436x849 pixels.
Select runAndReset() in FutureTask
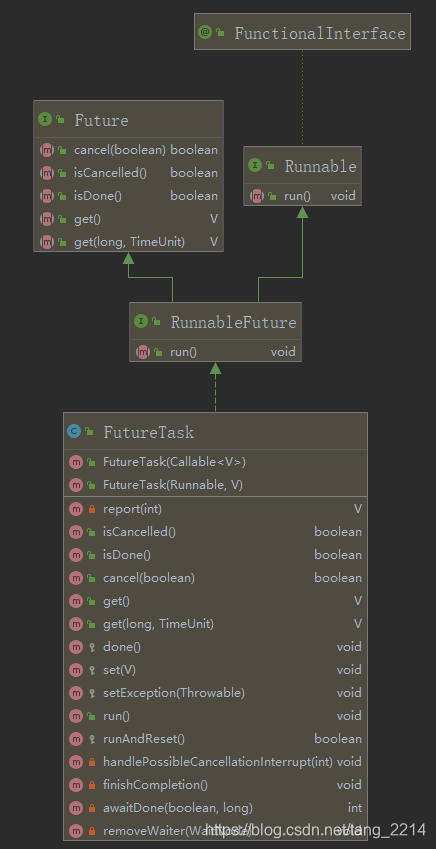pos(216,739)
